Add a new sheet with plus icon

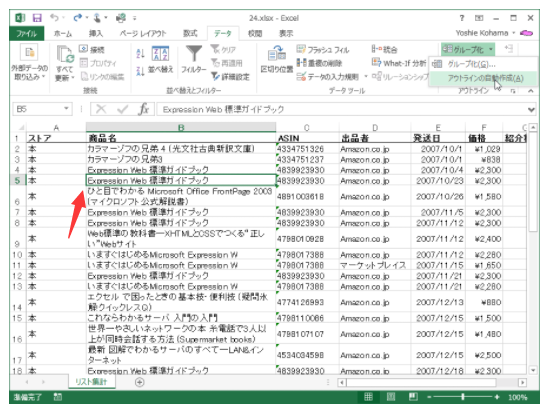[139, 382]
